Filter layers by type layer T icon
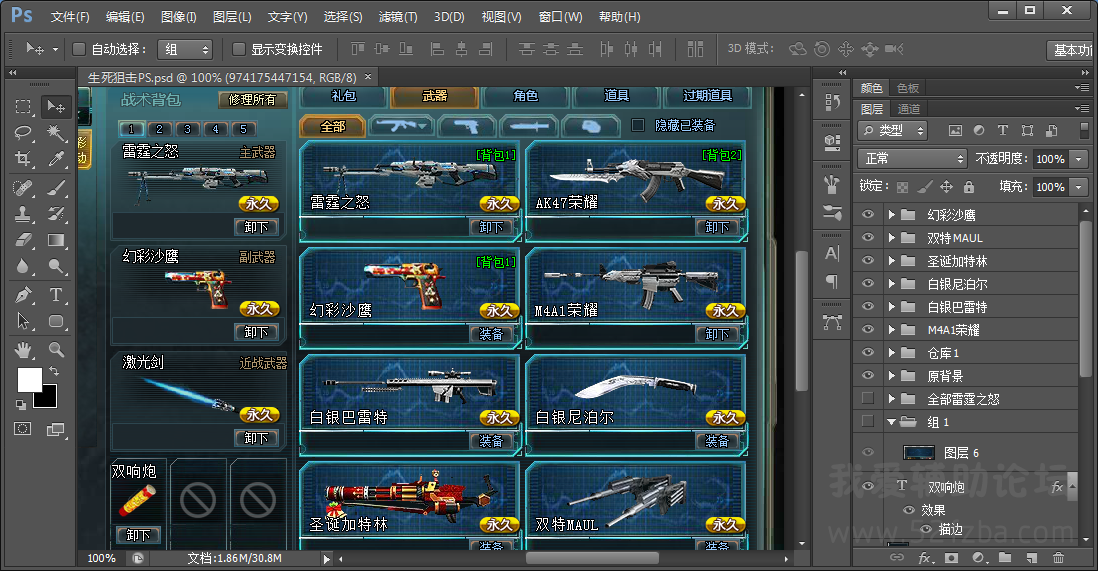 1002,130
